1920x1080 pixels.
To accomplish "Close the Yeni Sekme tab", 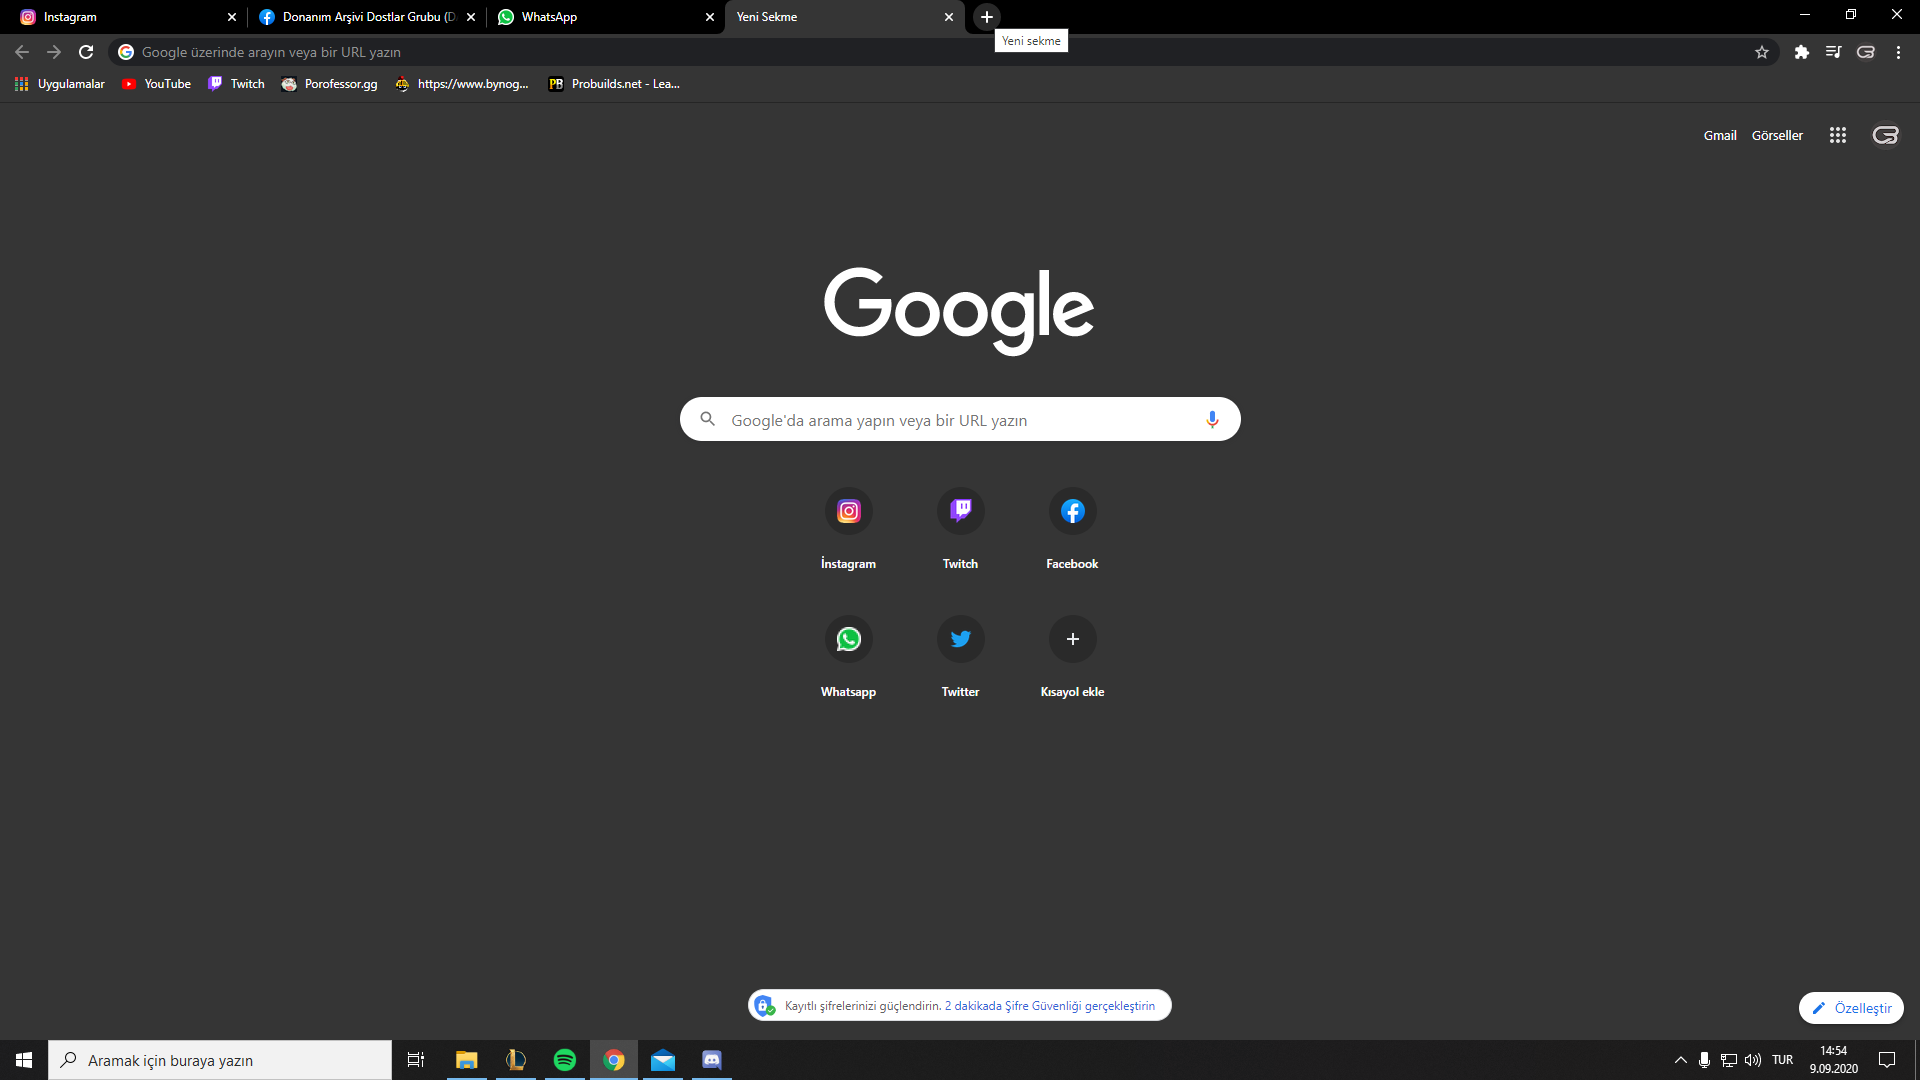I will (949, 17).
